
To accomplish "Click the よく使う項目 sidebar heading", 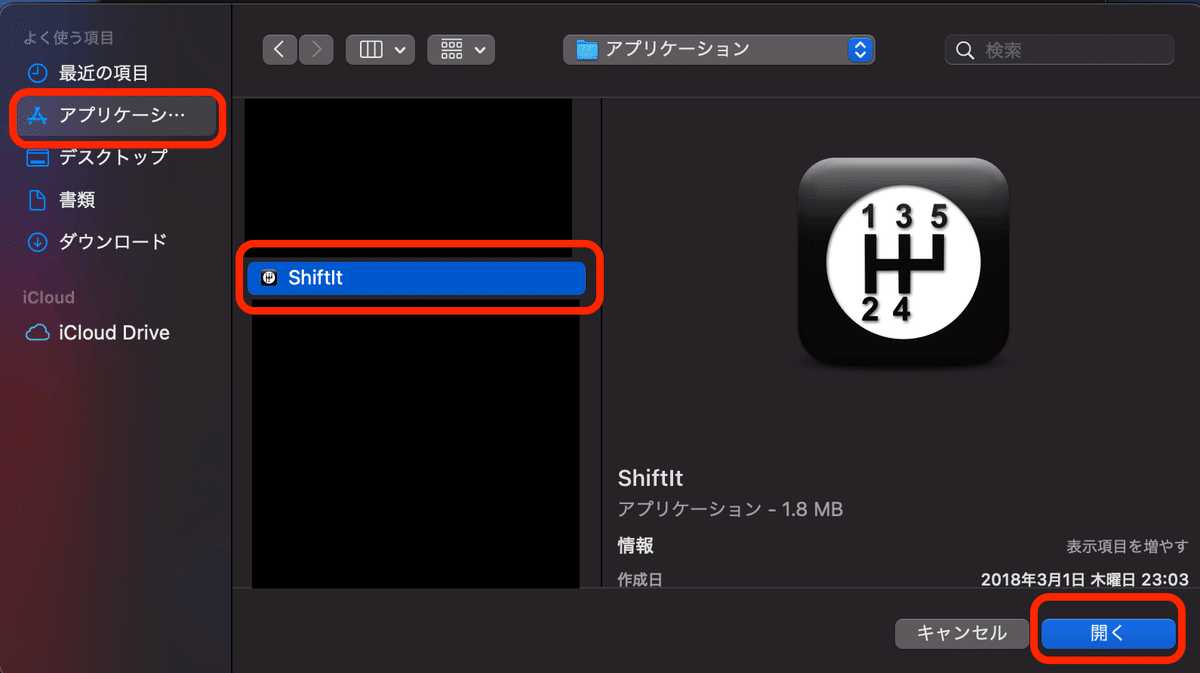I will tap(69, 38).
